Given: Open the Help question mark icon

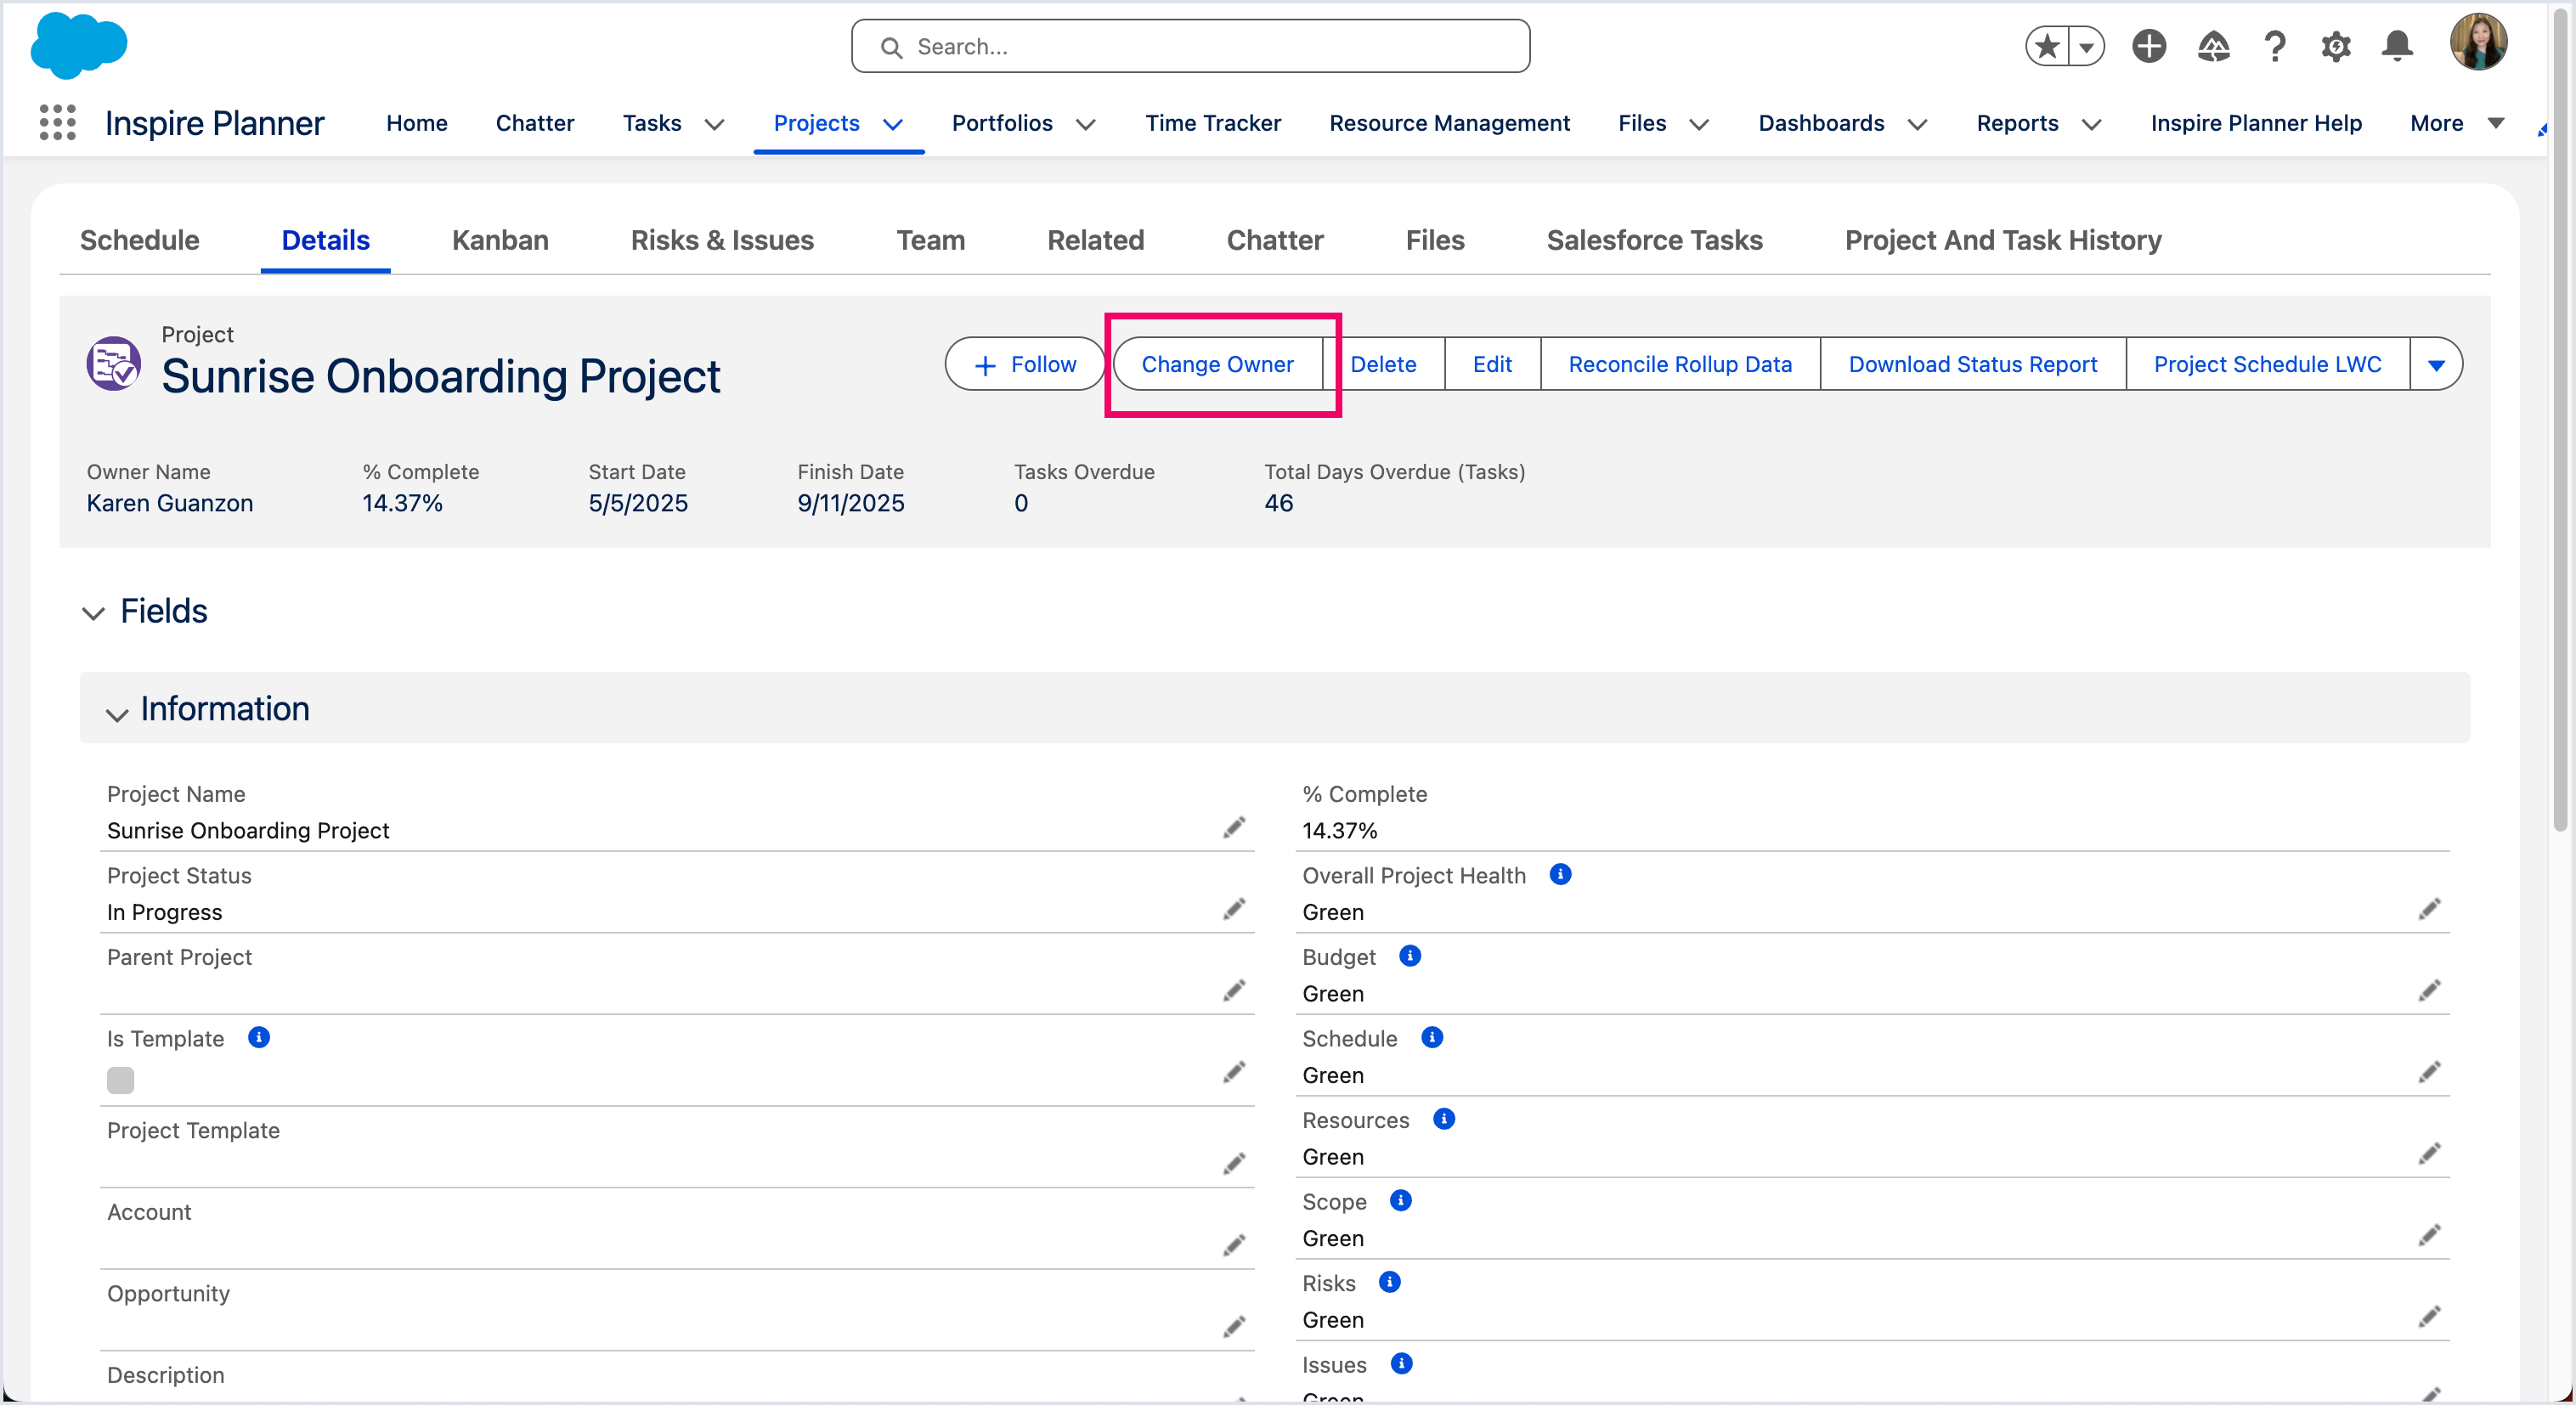Looking at the screenshot, I should coord(2275,46).
